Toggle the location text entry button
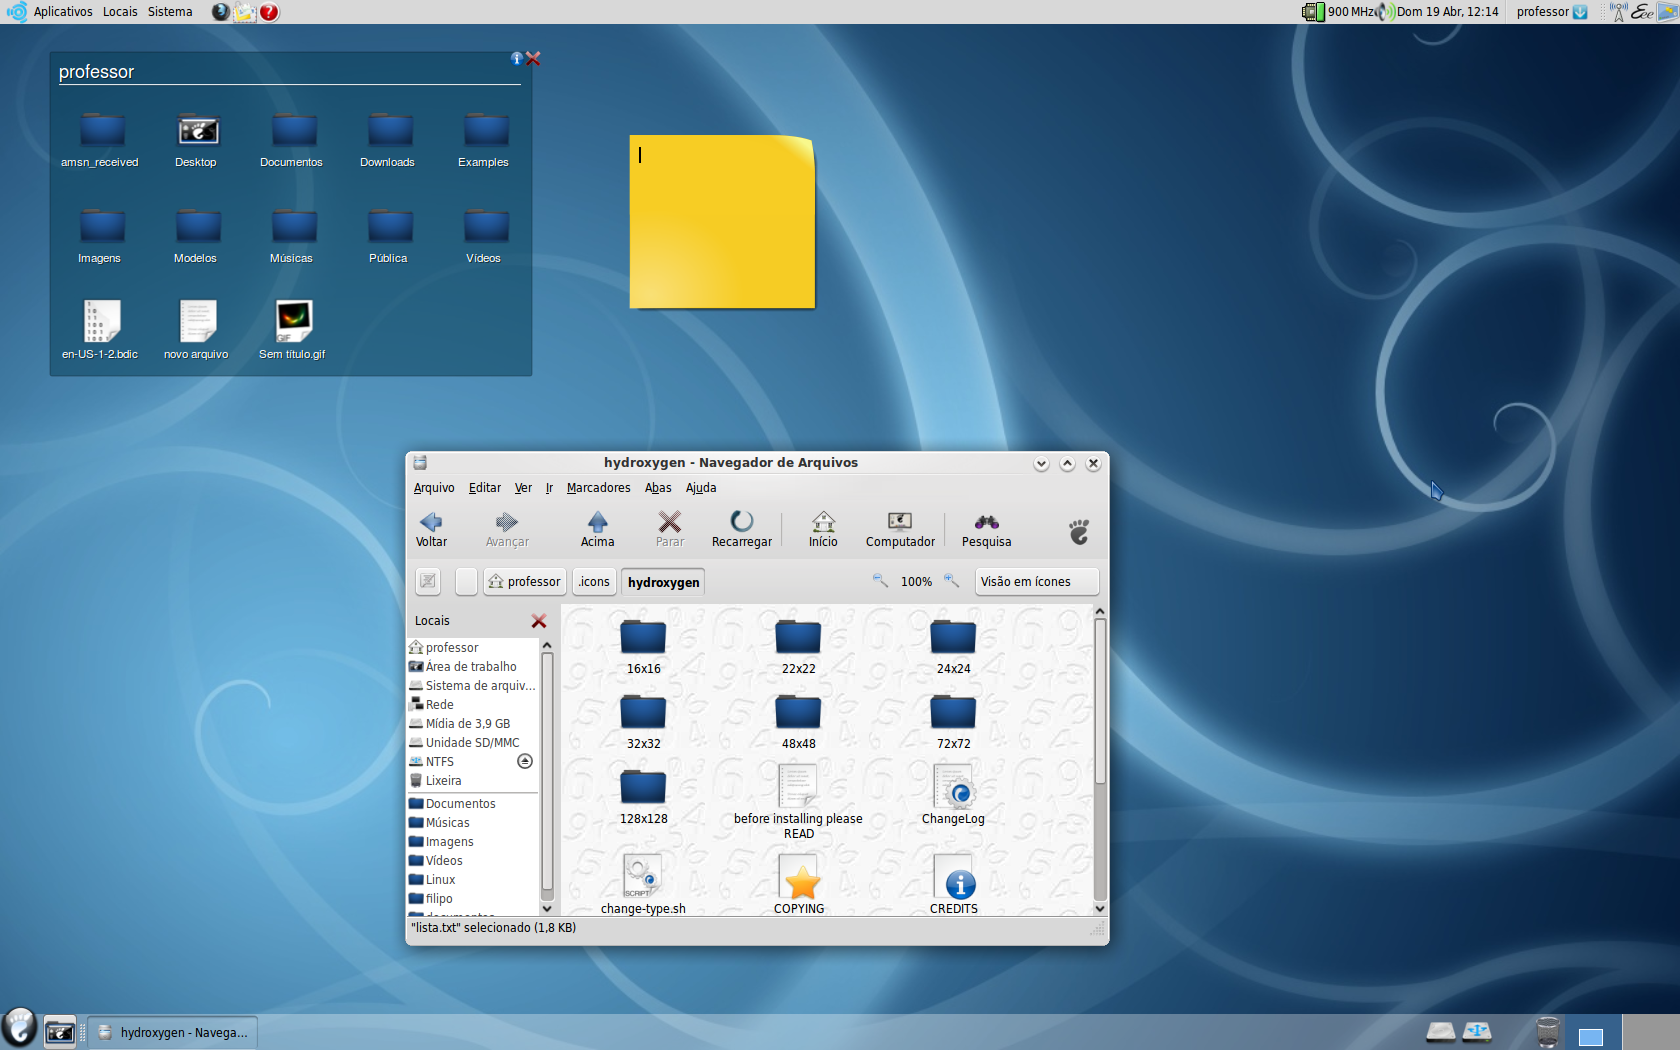 pos(428,581)
